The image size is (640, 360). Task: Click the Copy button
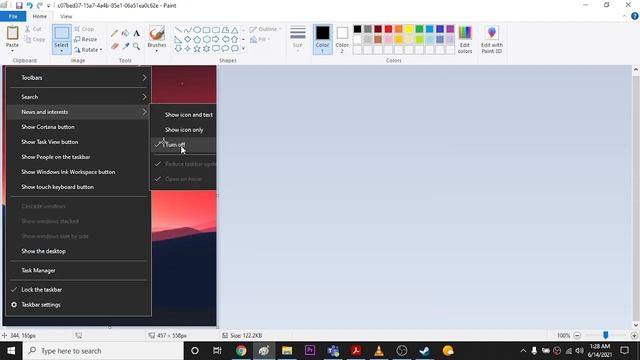pos(34,39)
